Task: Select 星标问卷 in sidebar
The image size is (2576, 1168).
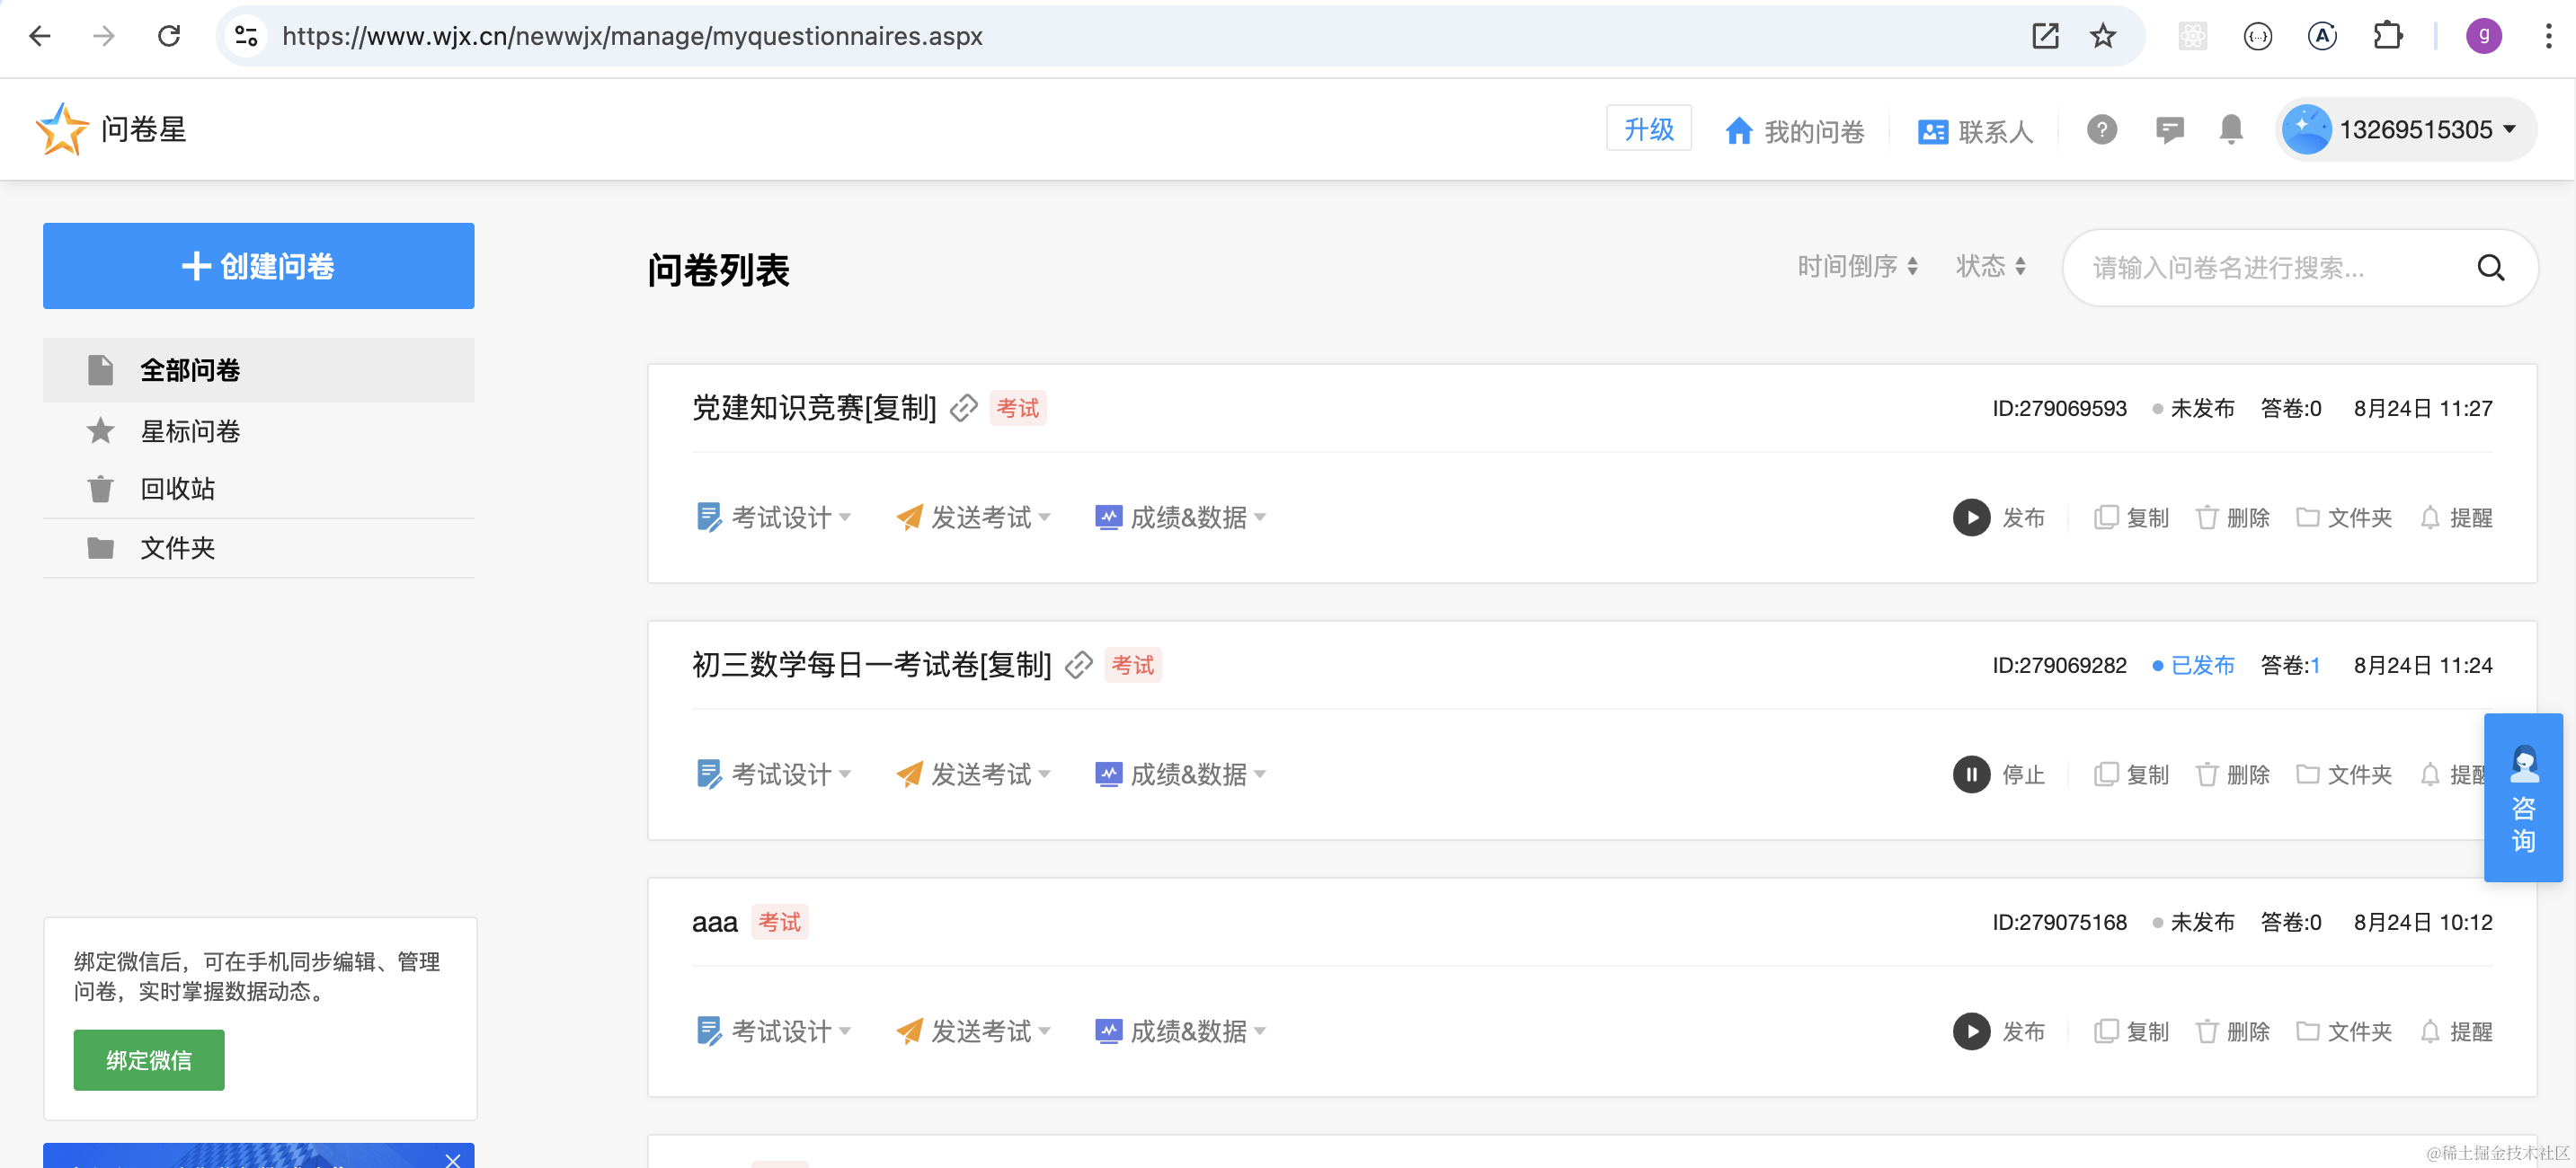Action: tap(190, 431)
